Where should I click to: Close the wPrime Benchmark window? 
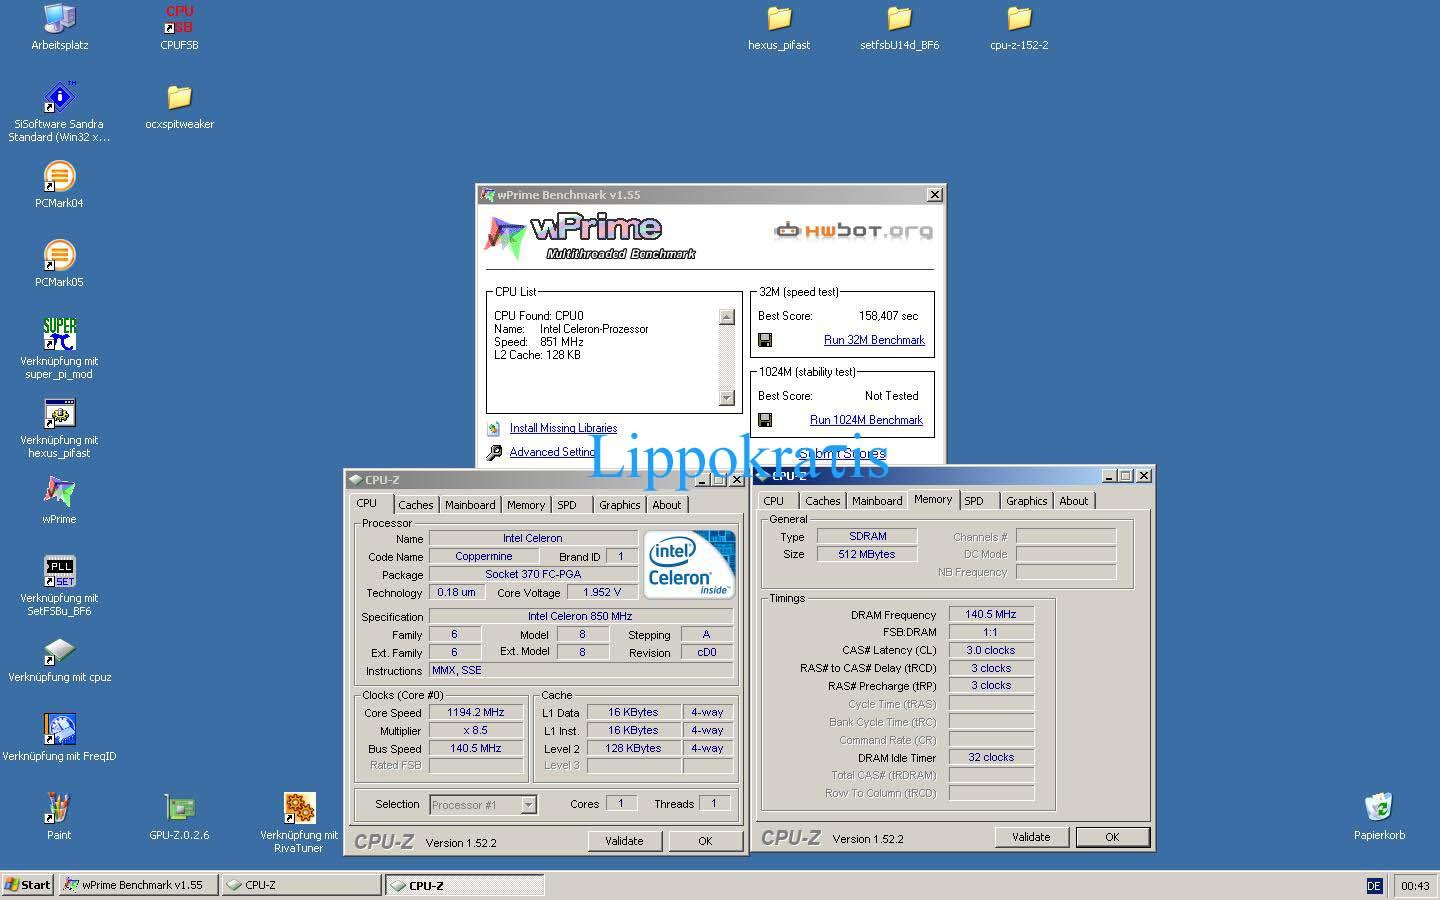[x=934, y=195]
